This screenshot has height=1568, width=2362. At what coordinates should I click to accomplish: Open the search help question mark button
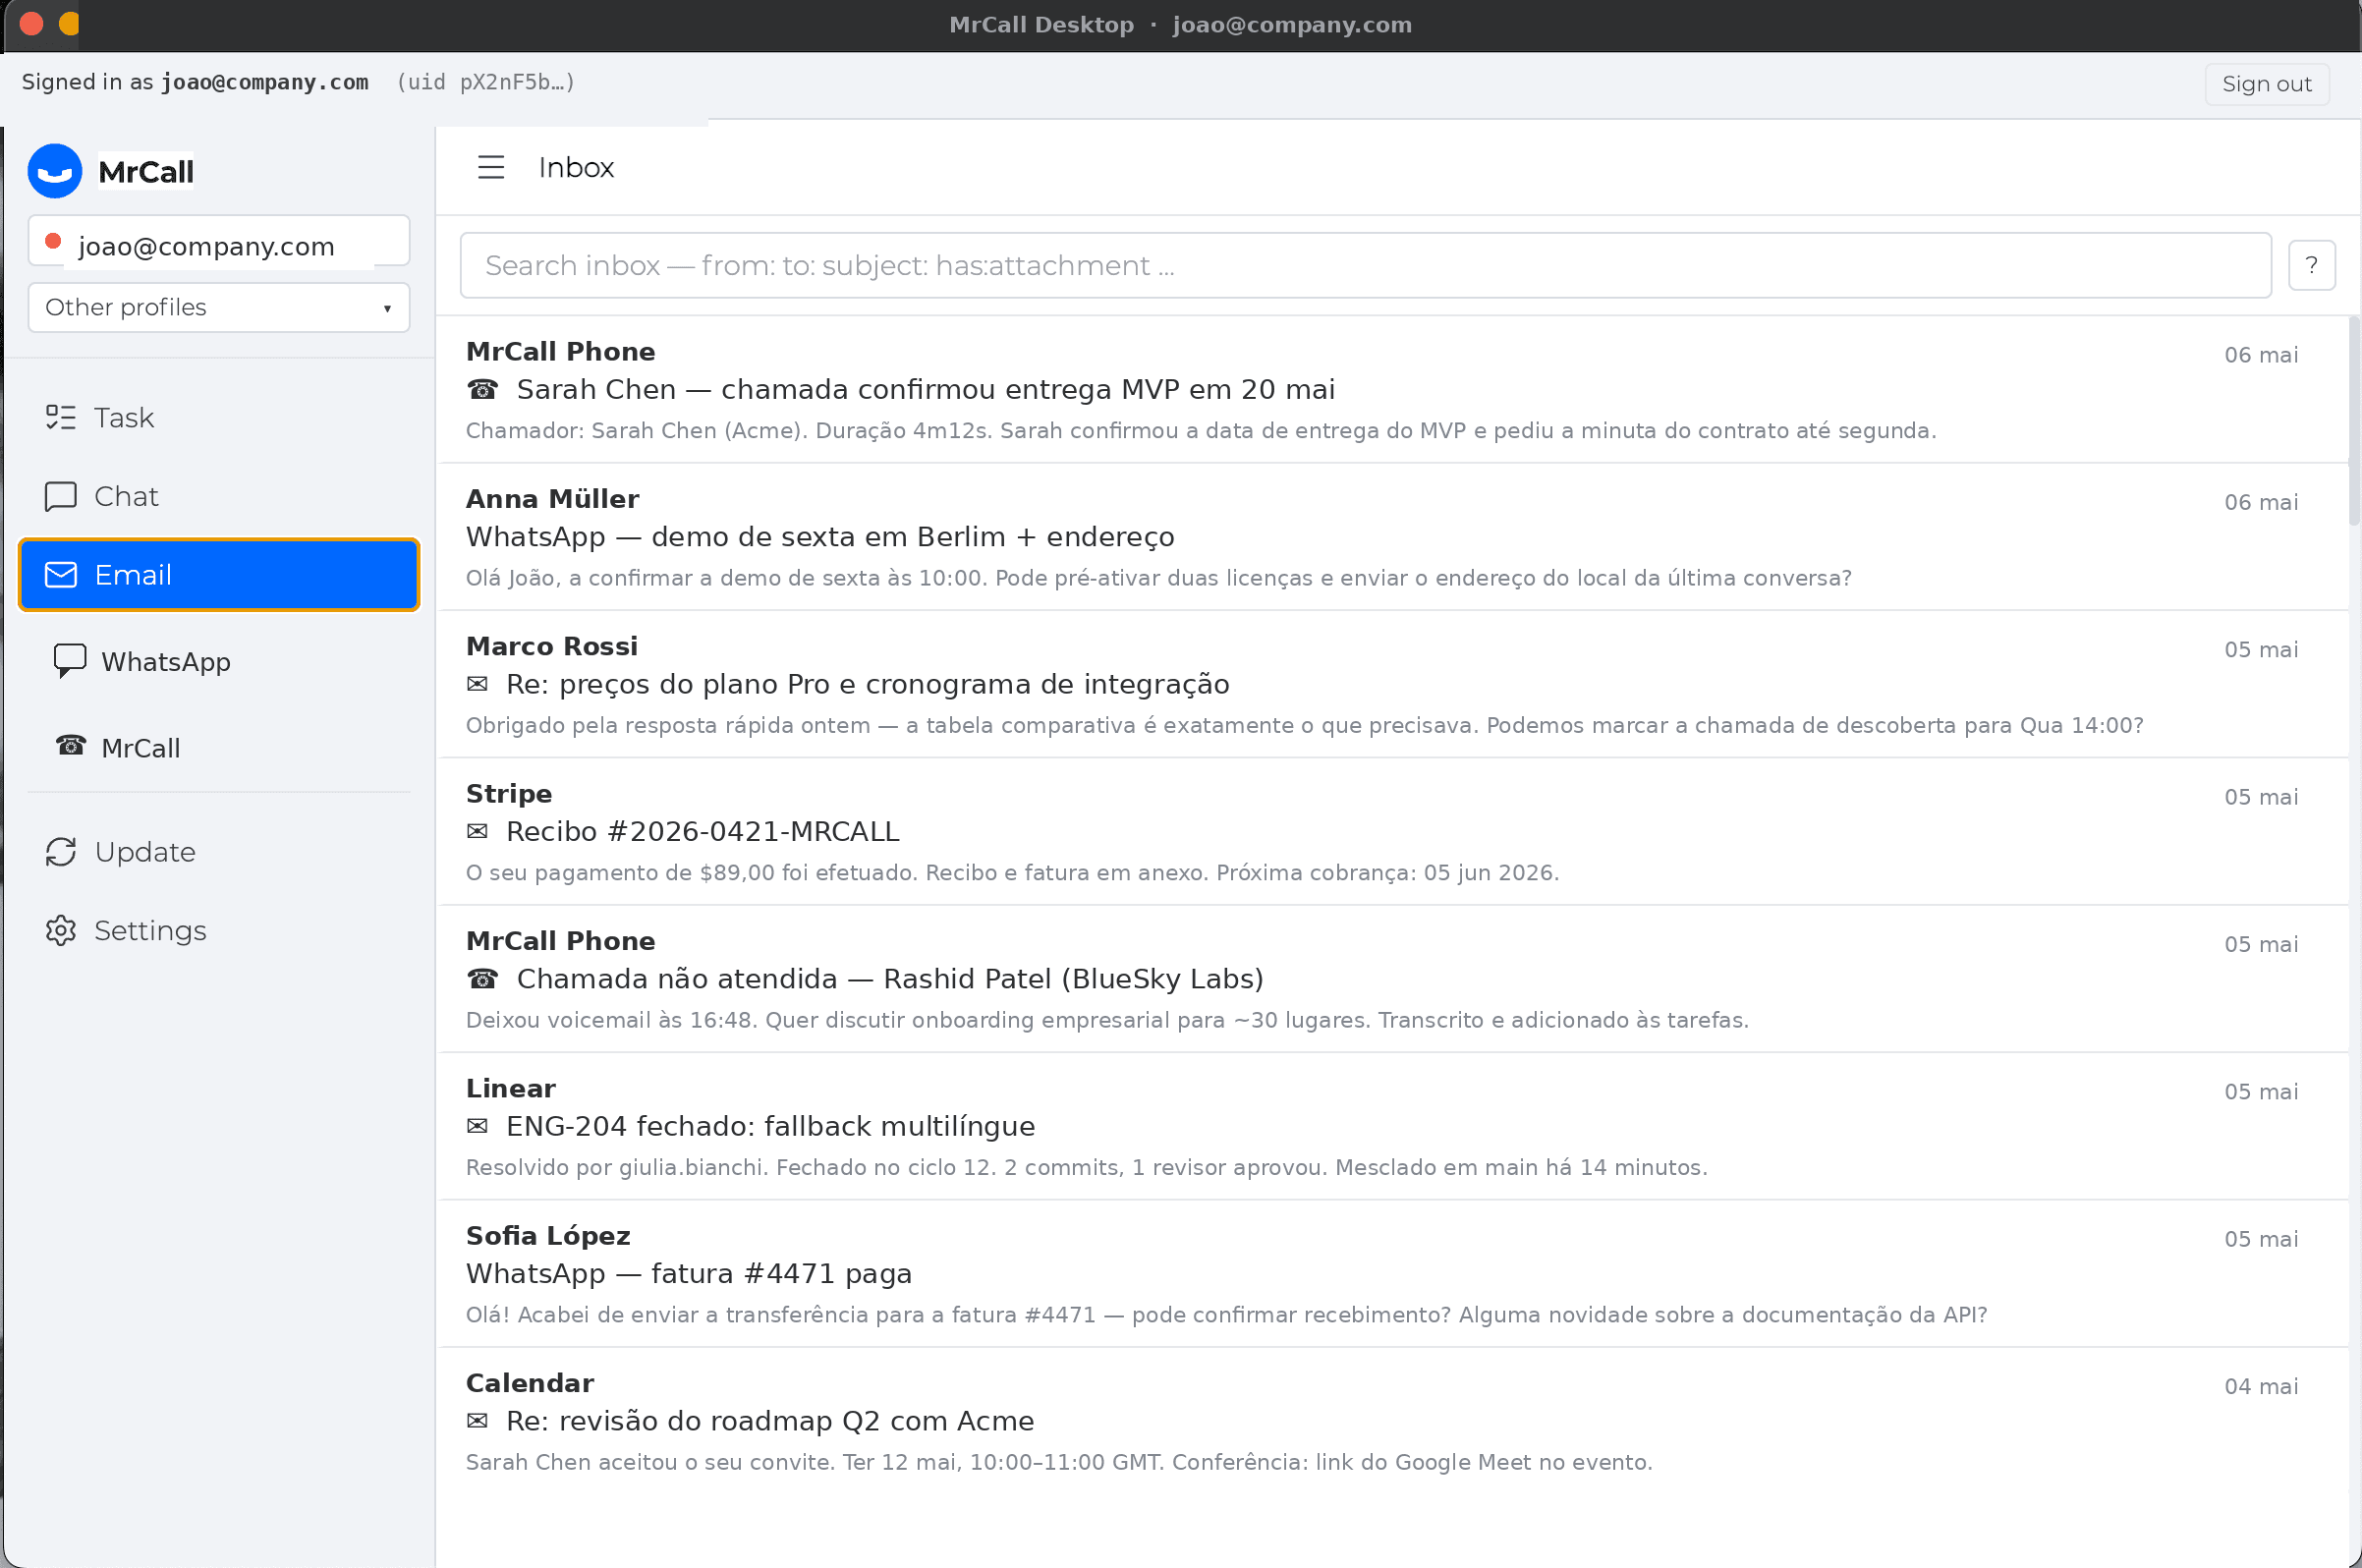point(2311,265)
